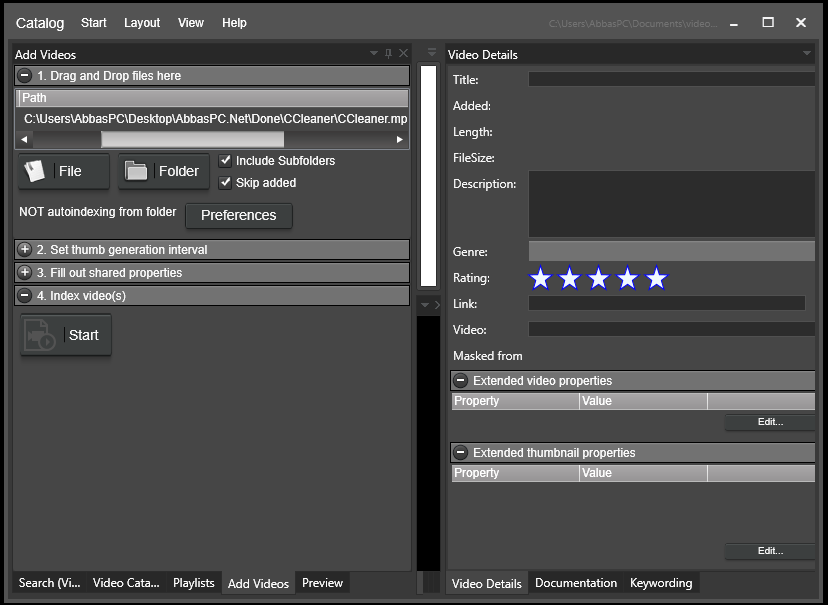Viewport: 828px width, 605px height.
Task: Select the CCleaner.mp path row
Action: tap(212, 119)
